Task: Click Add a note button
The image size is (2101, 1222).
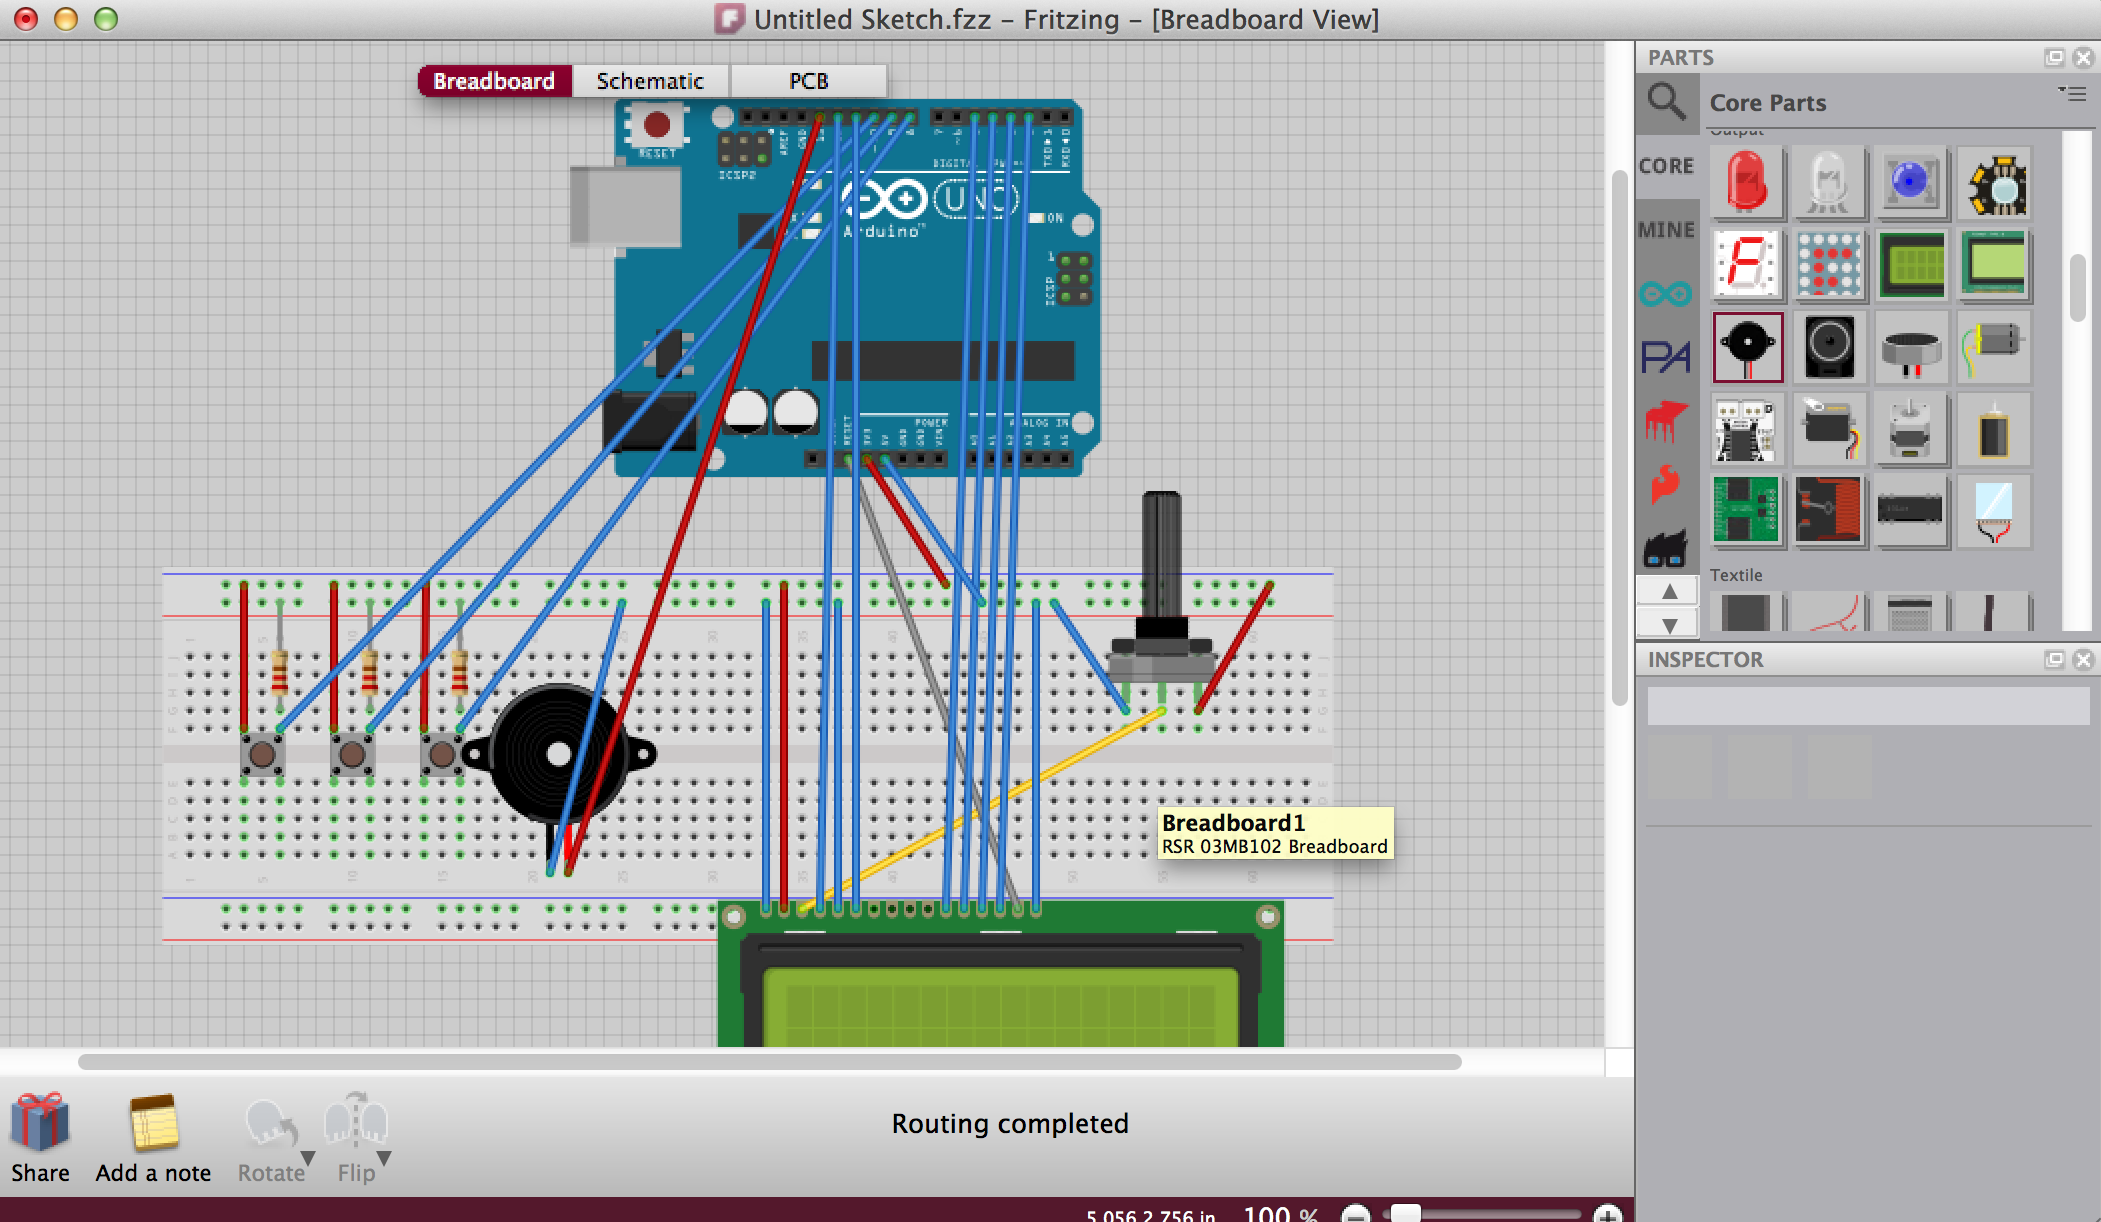Action: tap(153, 1137)
